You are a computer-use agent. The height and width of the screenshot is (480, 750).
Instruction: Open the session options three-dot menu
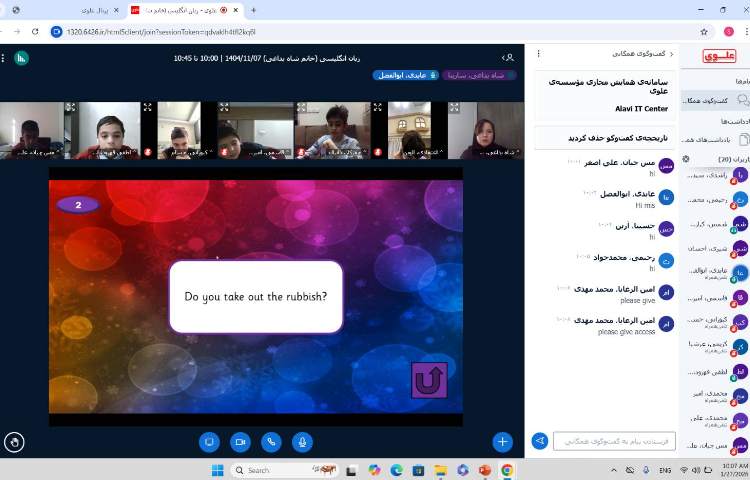coord(3,58)
